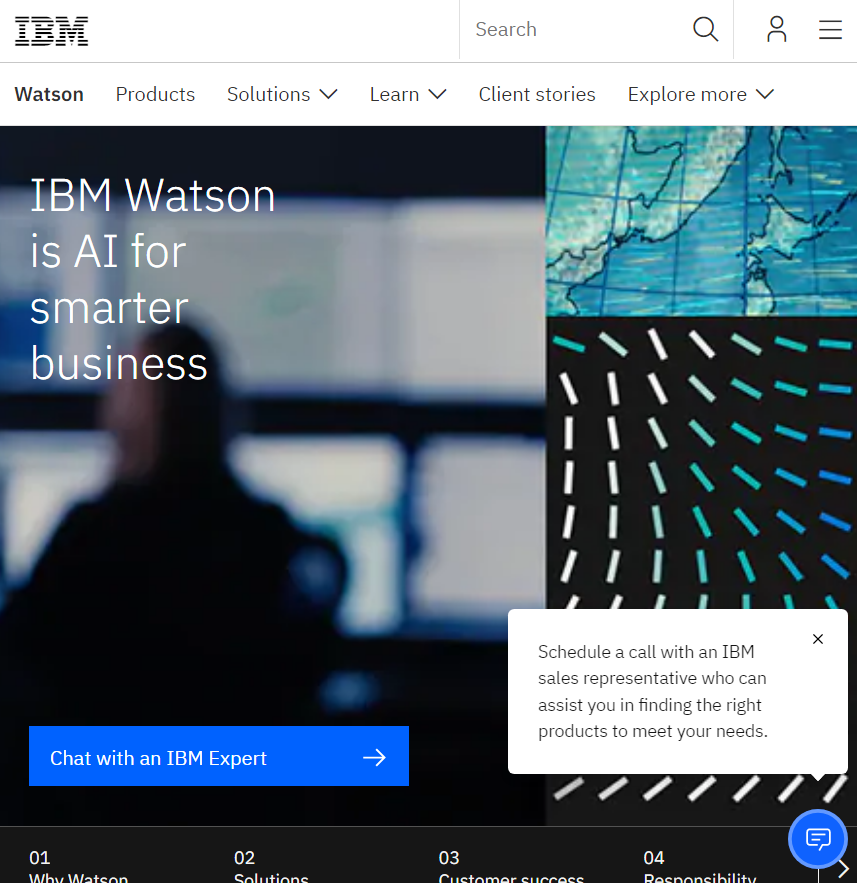Open the user profile icon
Image resolution: width=857 pixels, height=883 pixels.
(776, 29)
